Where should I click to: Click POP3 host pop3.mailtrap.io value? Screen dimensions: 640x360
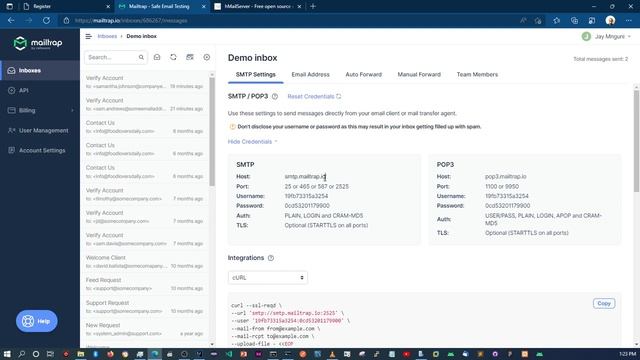[x=505, y=177]
